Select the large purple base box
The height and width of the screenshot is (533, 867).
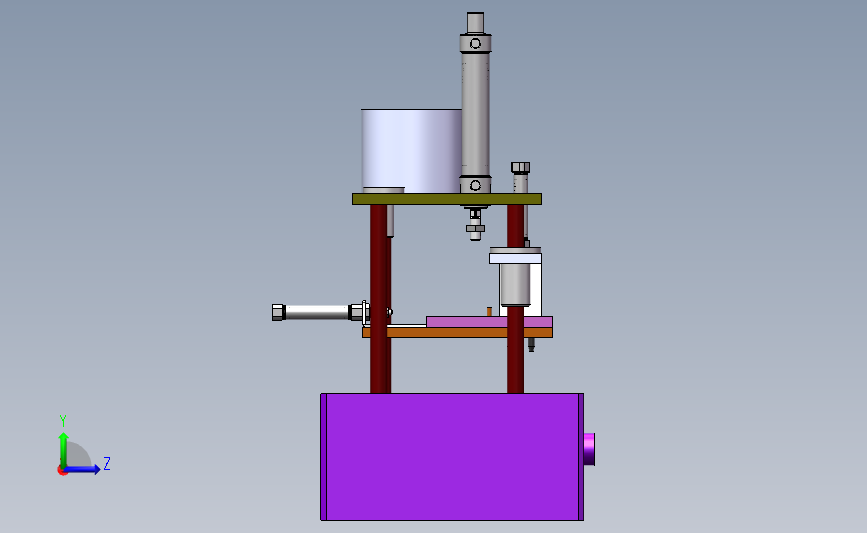click(452, 457)
